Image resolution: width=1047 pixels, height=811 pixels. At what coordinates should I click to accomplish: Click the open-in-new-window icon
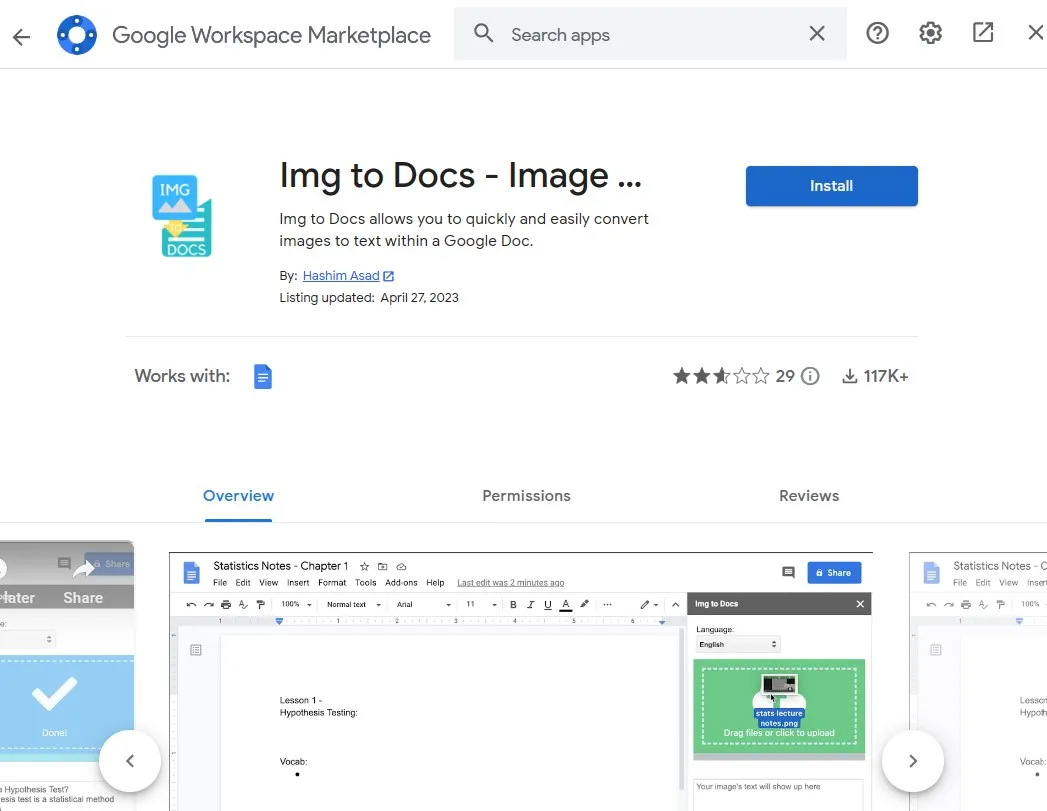pyautogui.click(x=982, y=33)
